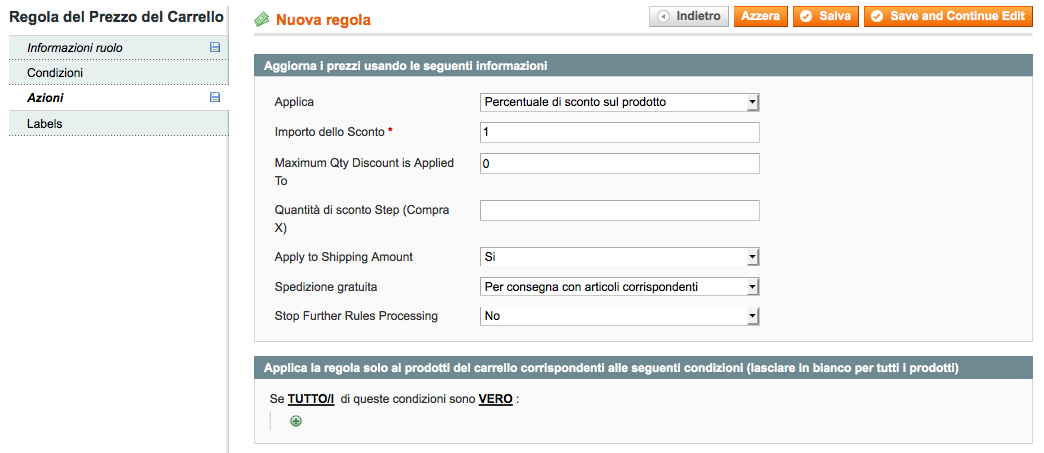The width and height of the screenshot is (1044, 453).
Task: Click the Quantità di sconto Step field
Action: (x=619, y=210)
